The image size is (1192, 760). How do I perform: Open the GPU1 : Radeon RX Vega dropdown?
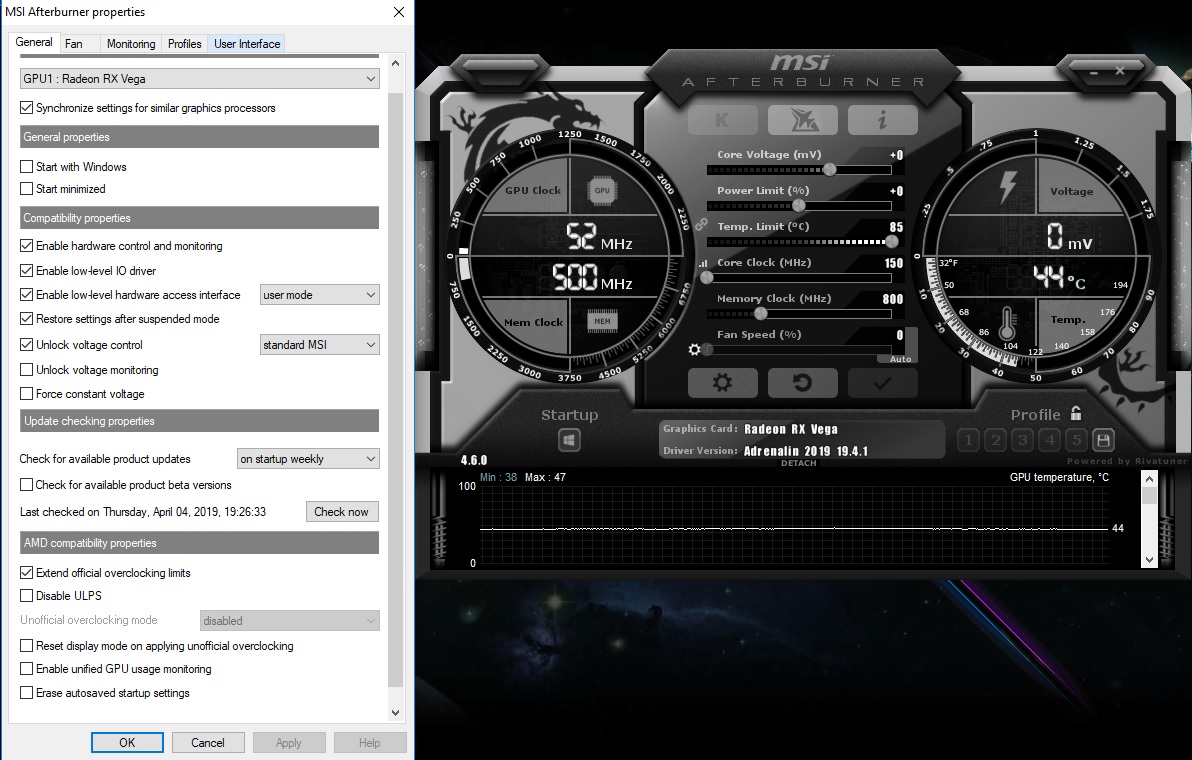199,78
